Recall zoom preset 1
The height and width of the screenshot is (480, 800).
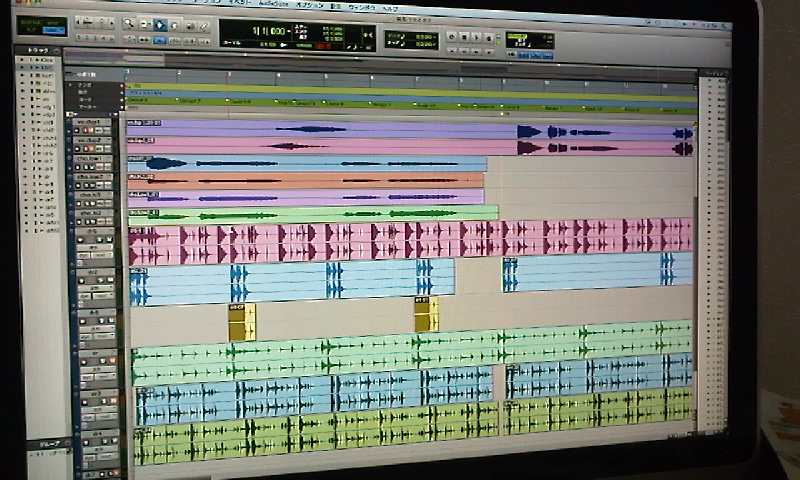(79, 38)
